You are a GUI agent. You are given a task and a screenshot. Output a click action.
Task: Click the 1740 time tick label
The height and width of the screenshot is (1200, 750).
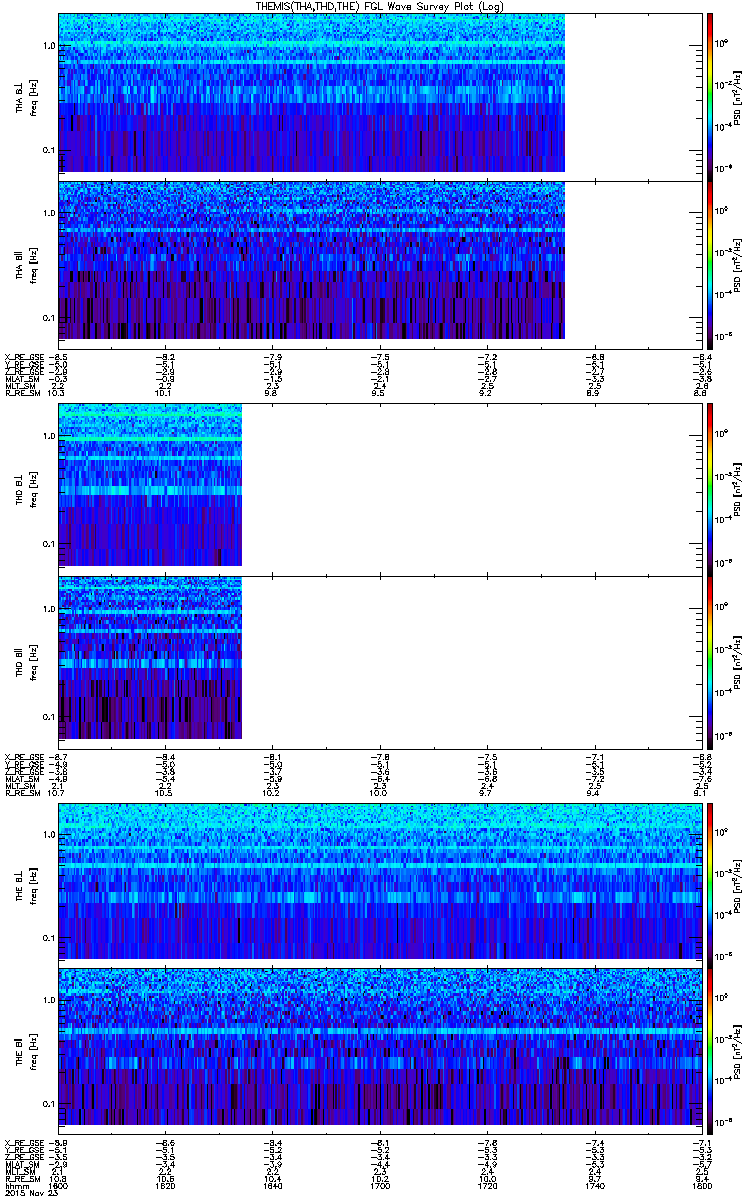pos(594,1184)
